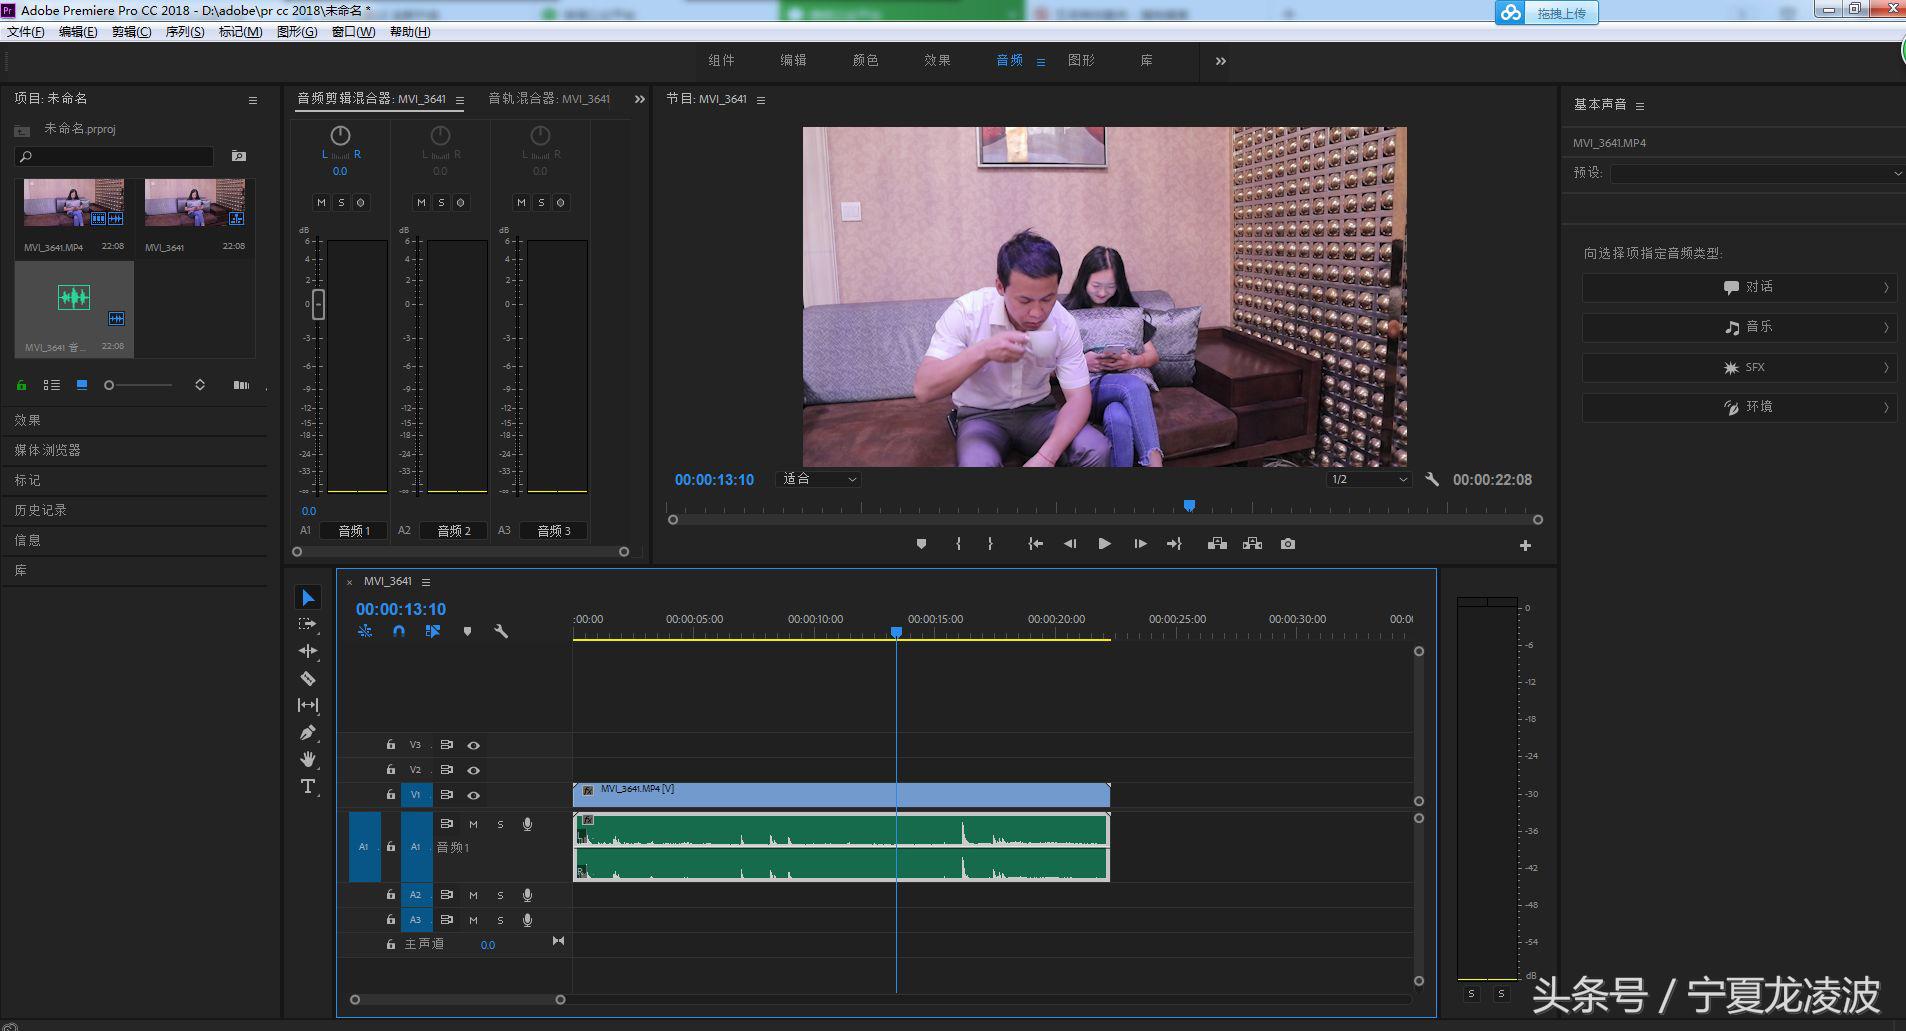
Task: Select the Pen tool in timeline toolbar
Action: (309, 732)
